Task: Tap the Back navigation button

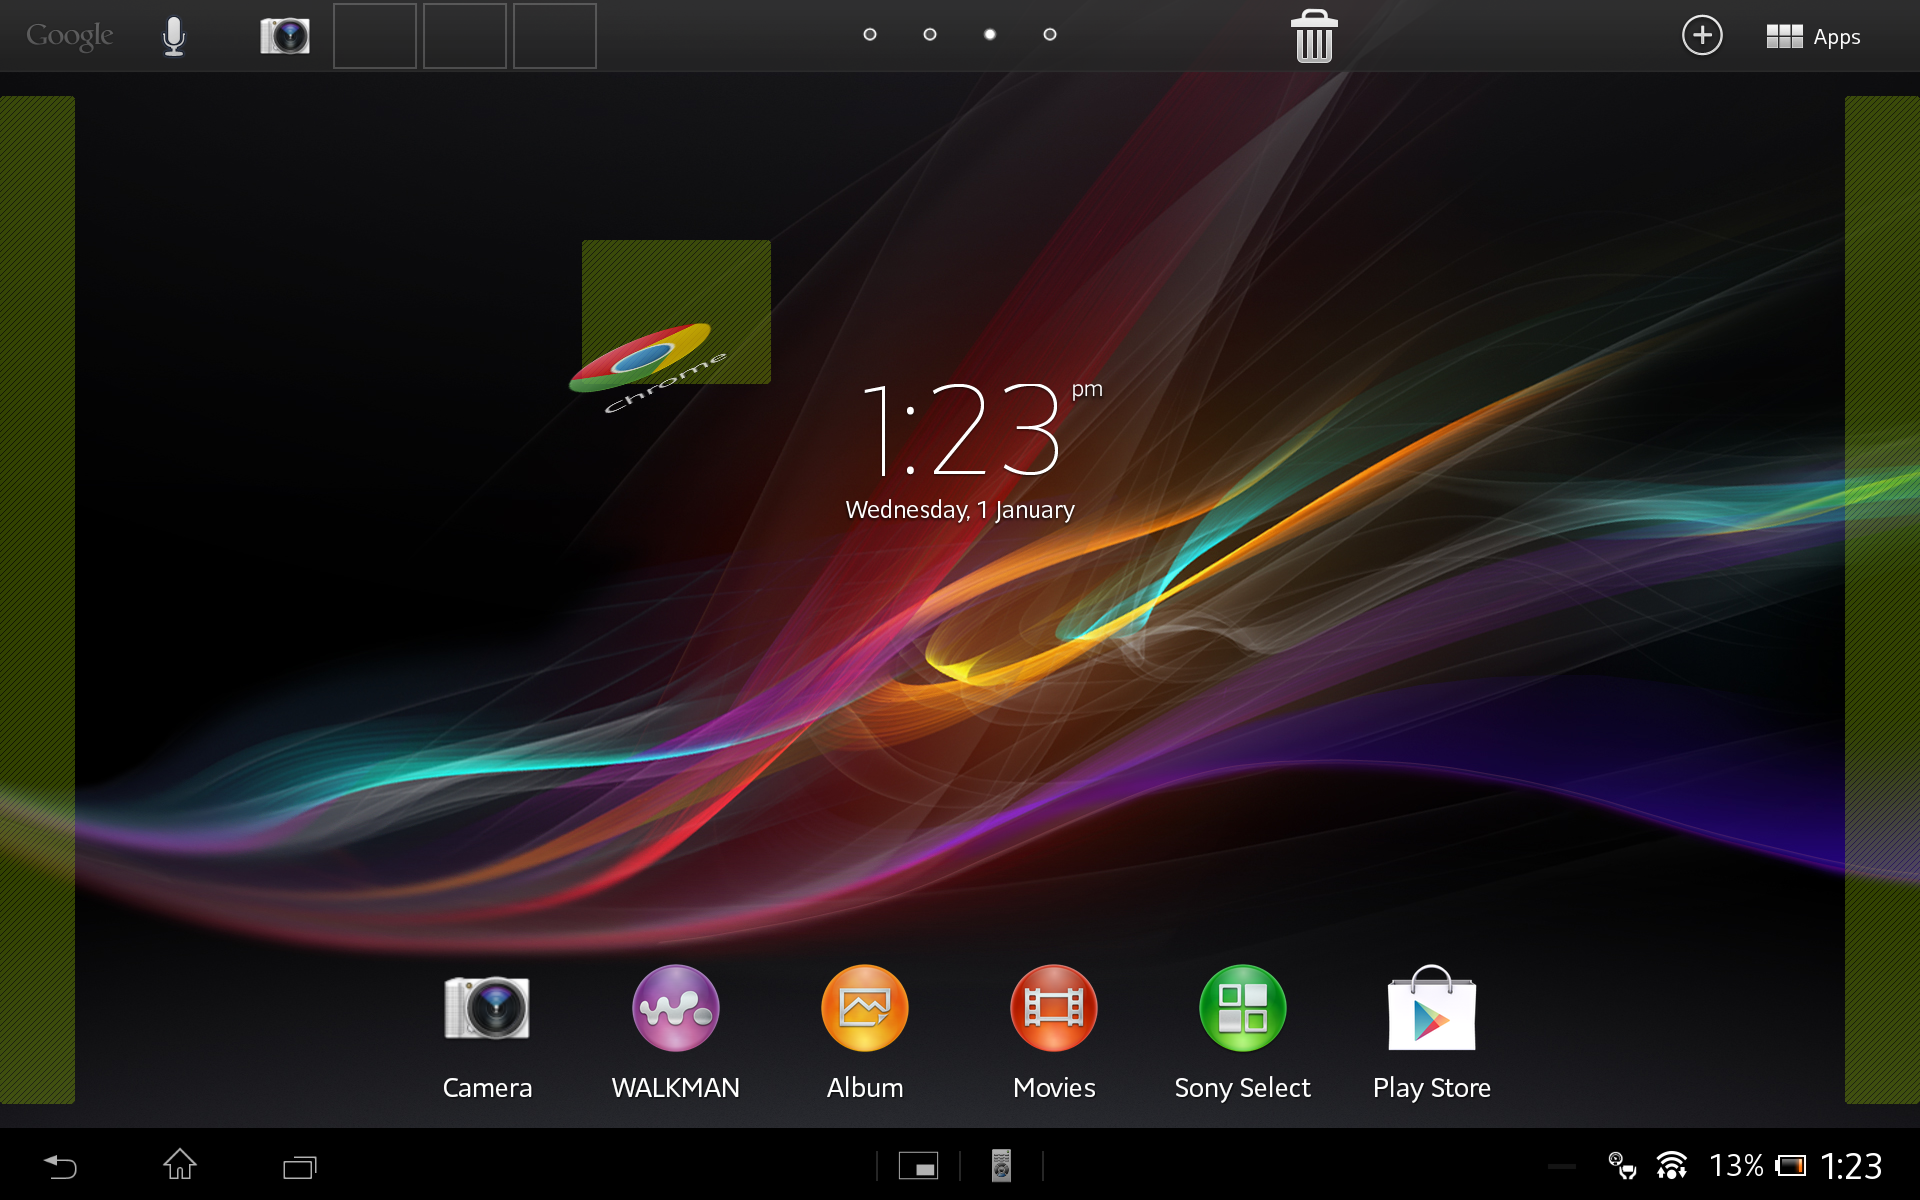Action: tap(60, 1166)
